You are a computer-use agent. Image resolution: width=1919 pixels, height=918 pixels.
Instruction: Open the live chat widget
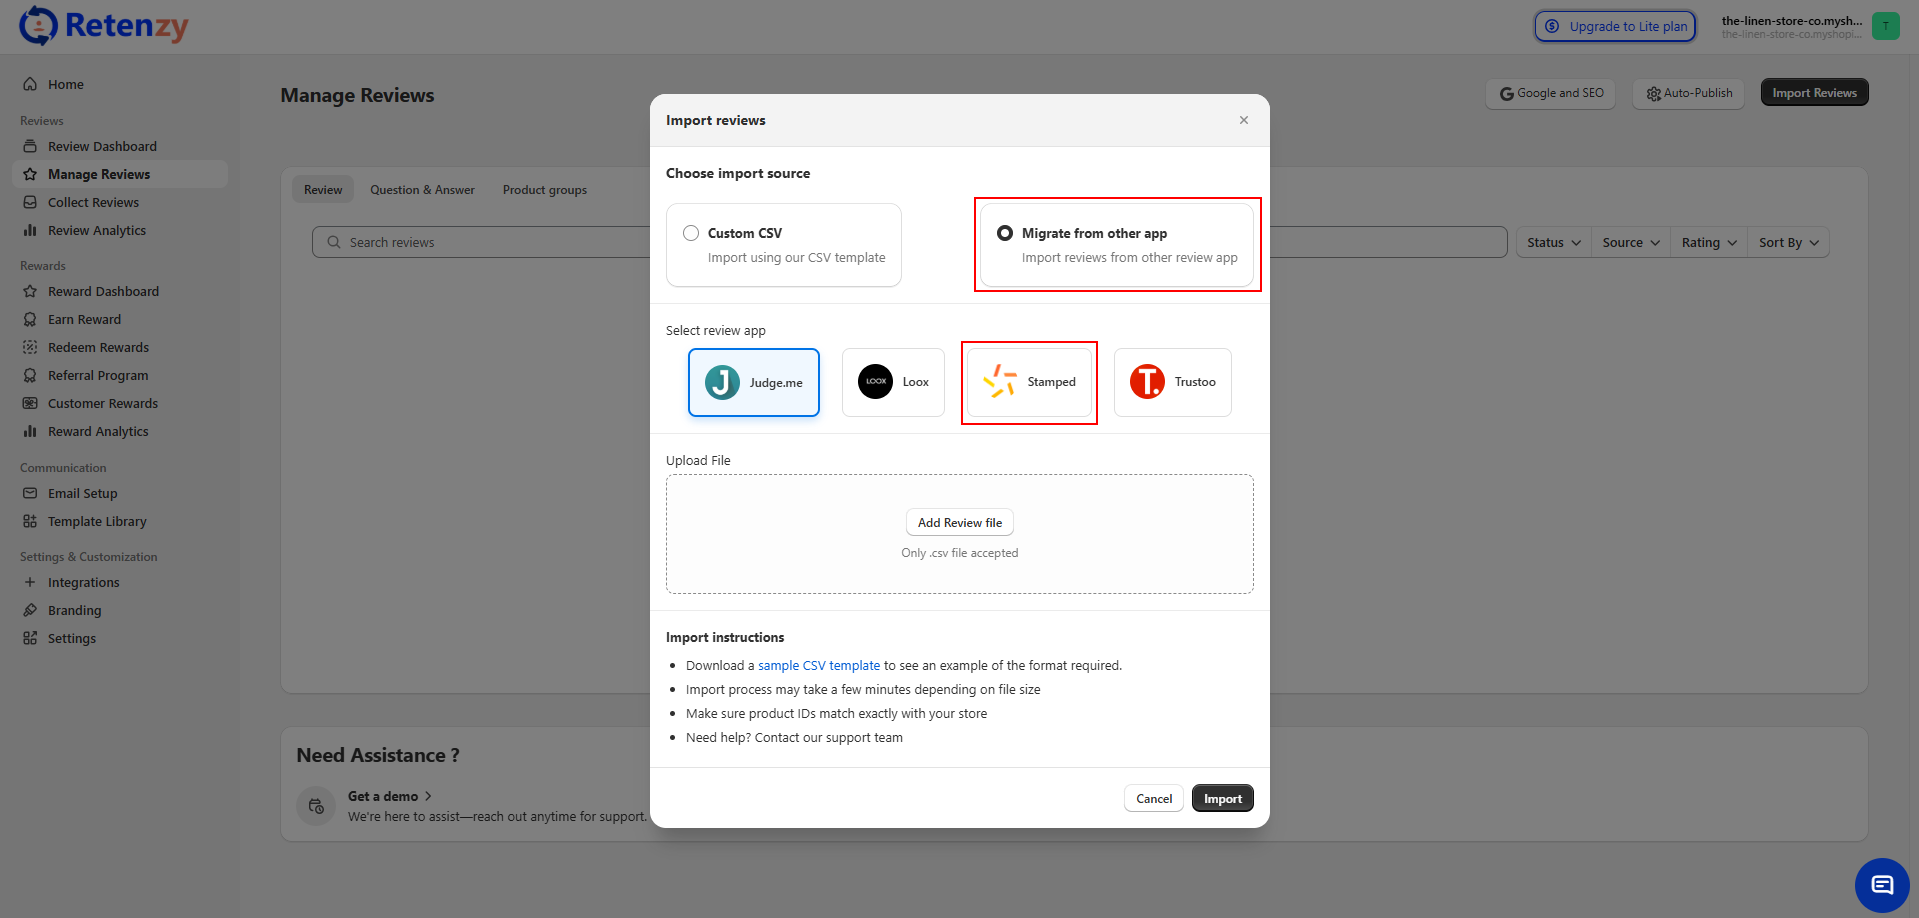point(1882,885)
